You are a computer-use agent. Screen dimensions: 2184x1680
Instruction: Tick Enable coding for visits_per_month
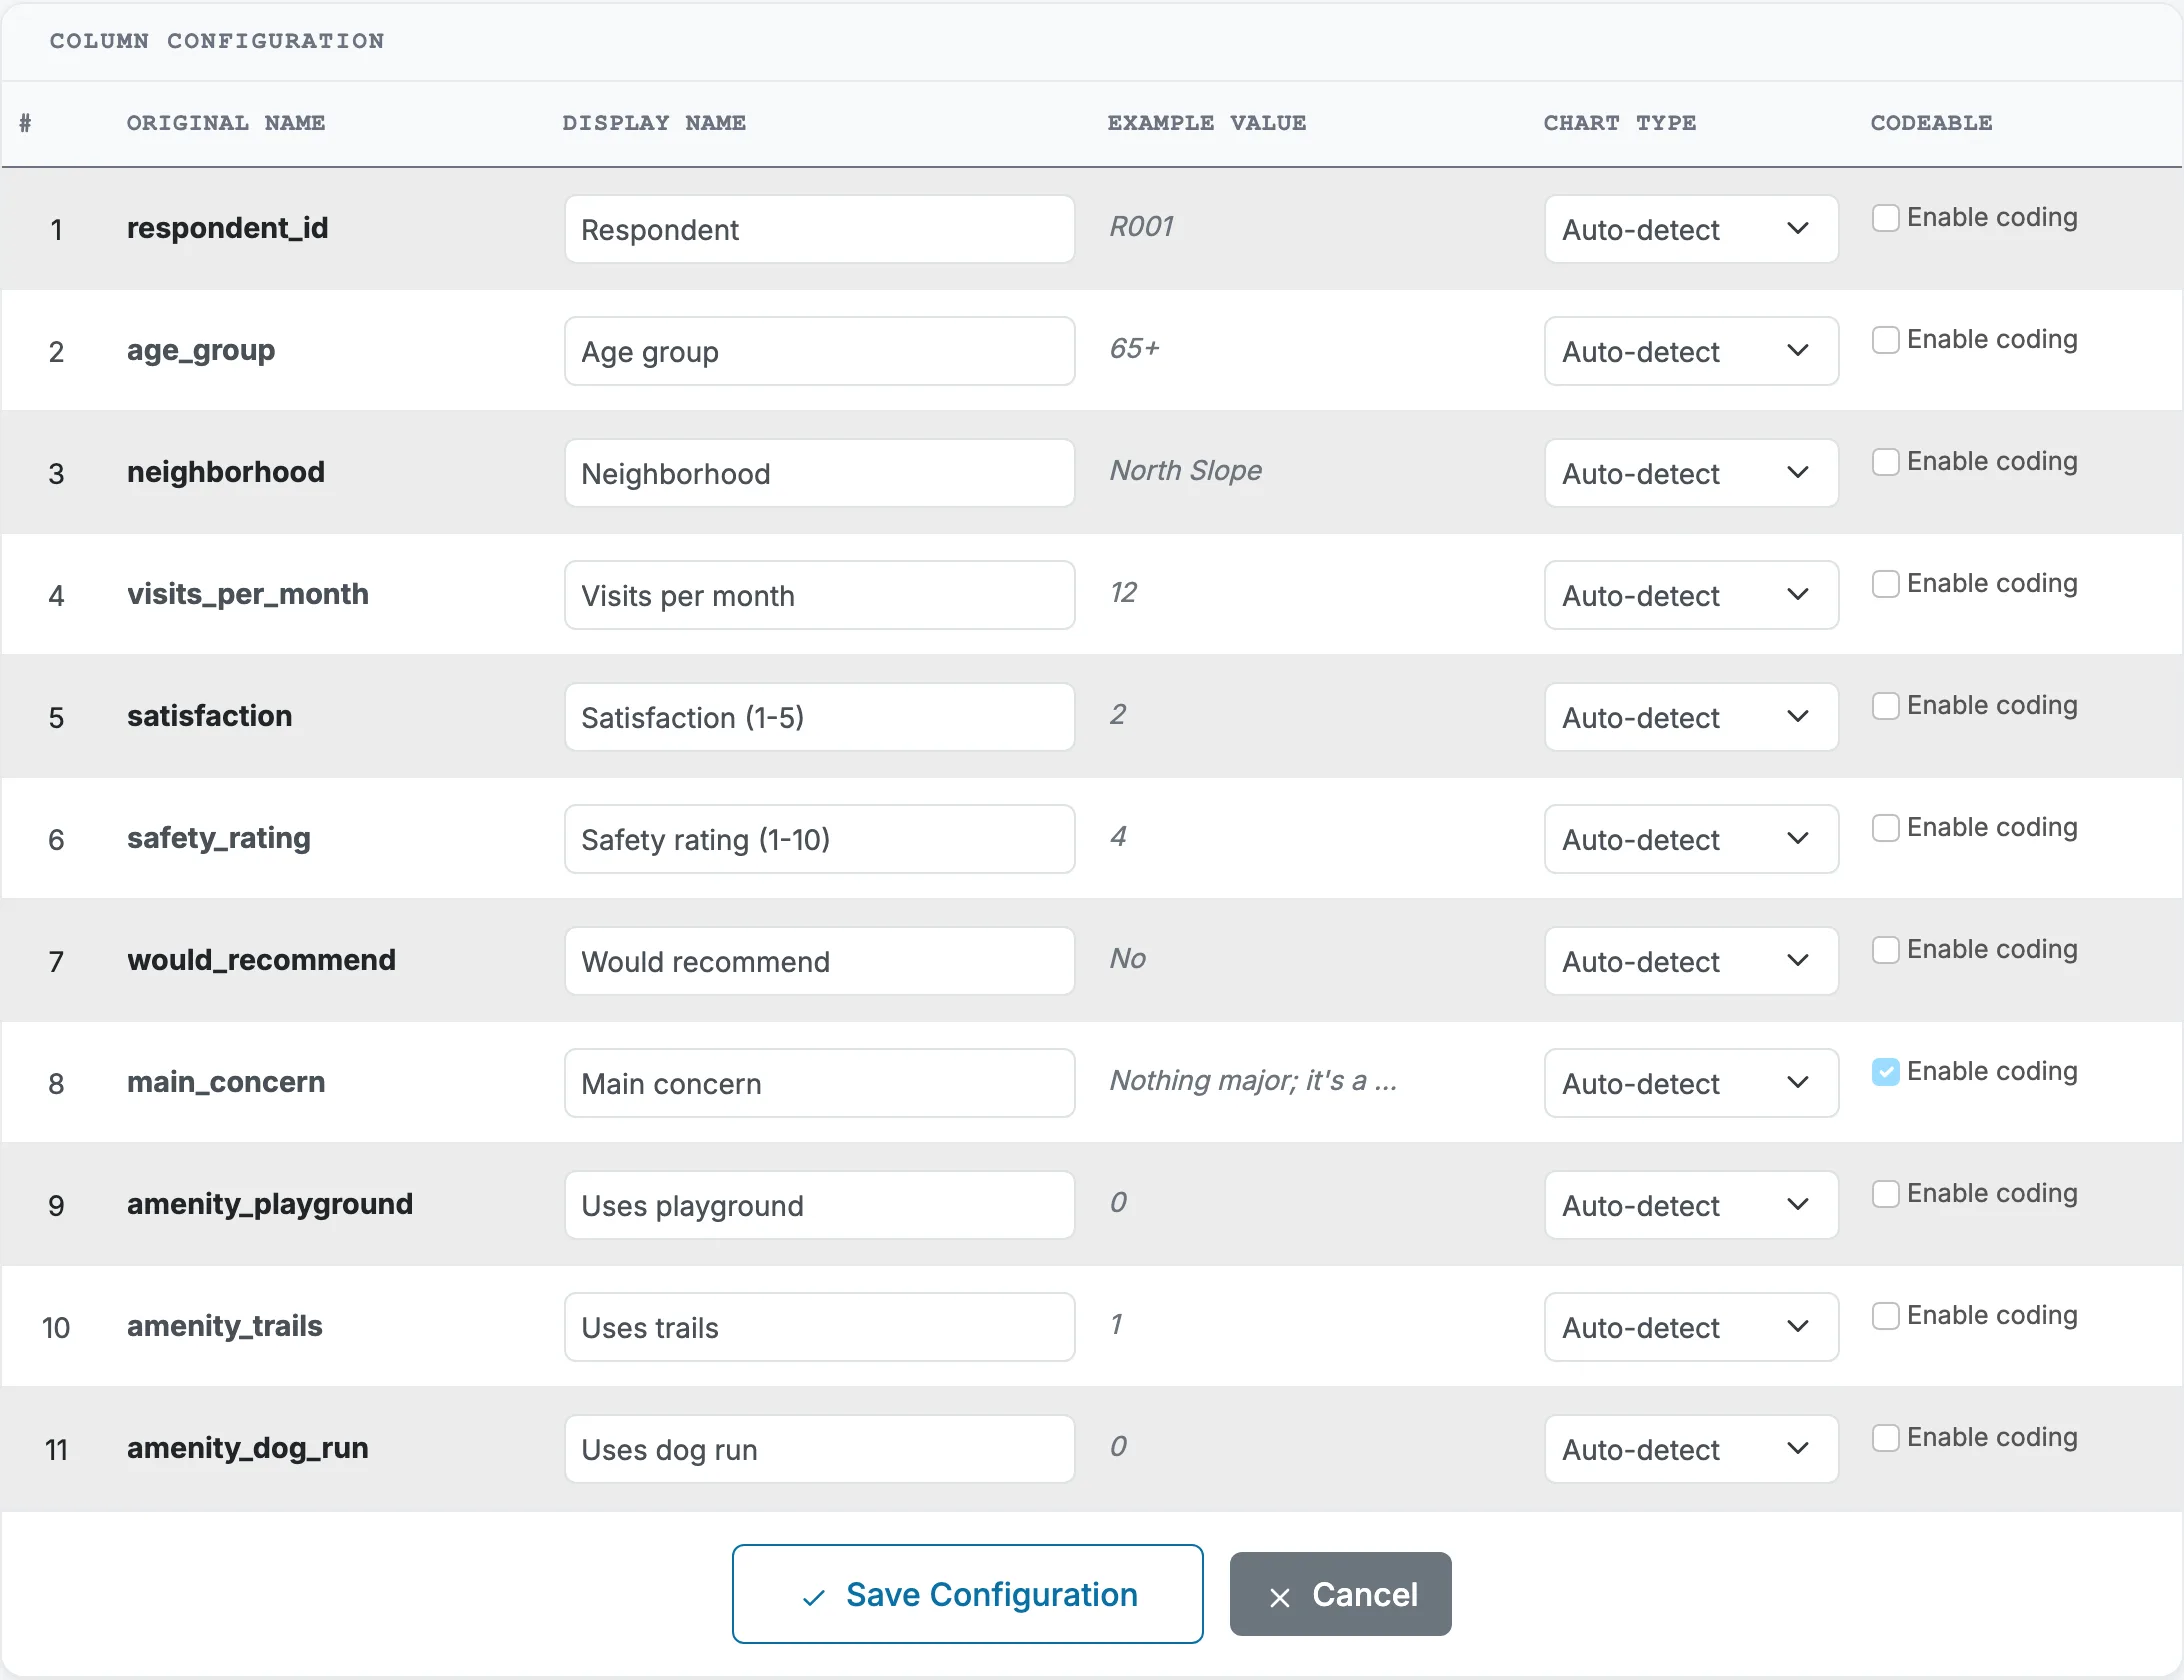click(x=1885, y=584)
